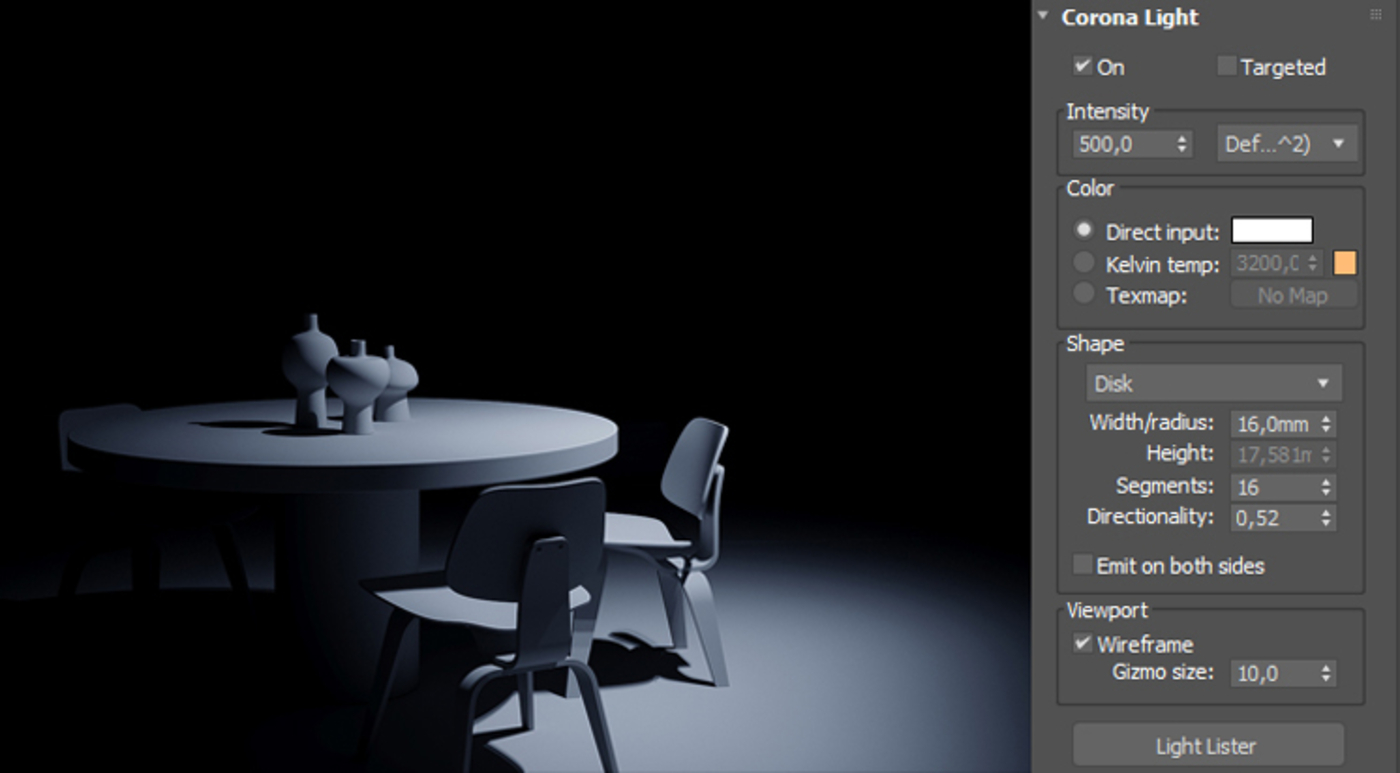Click the Height value field
Viewport: 1400px width, 773px height.
pyautogui.click(x=1274, y=455)
